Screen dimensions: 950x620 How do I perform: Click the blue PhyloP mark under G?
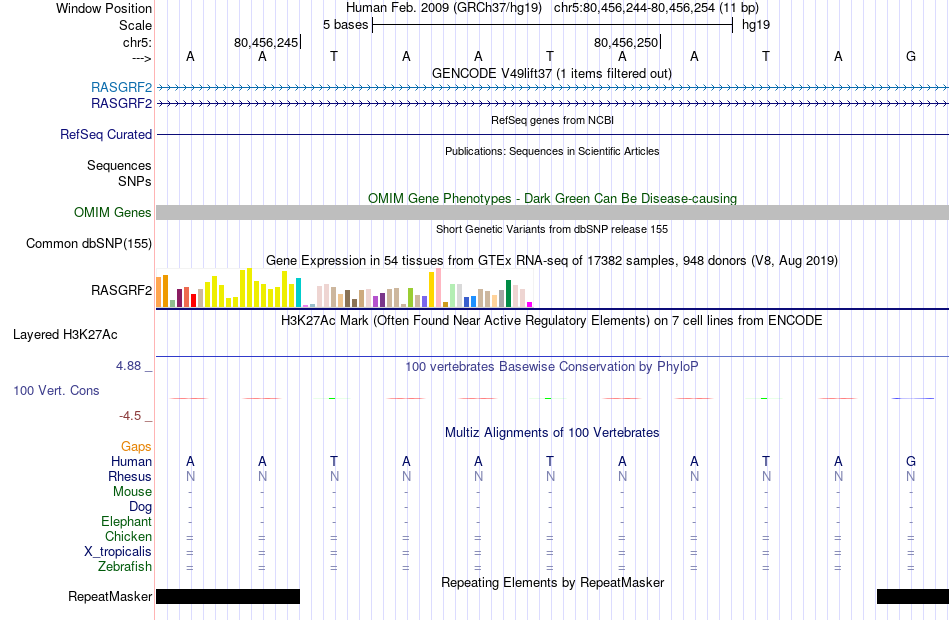tap(912, 398)
